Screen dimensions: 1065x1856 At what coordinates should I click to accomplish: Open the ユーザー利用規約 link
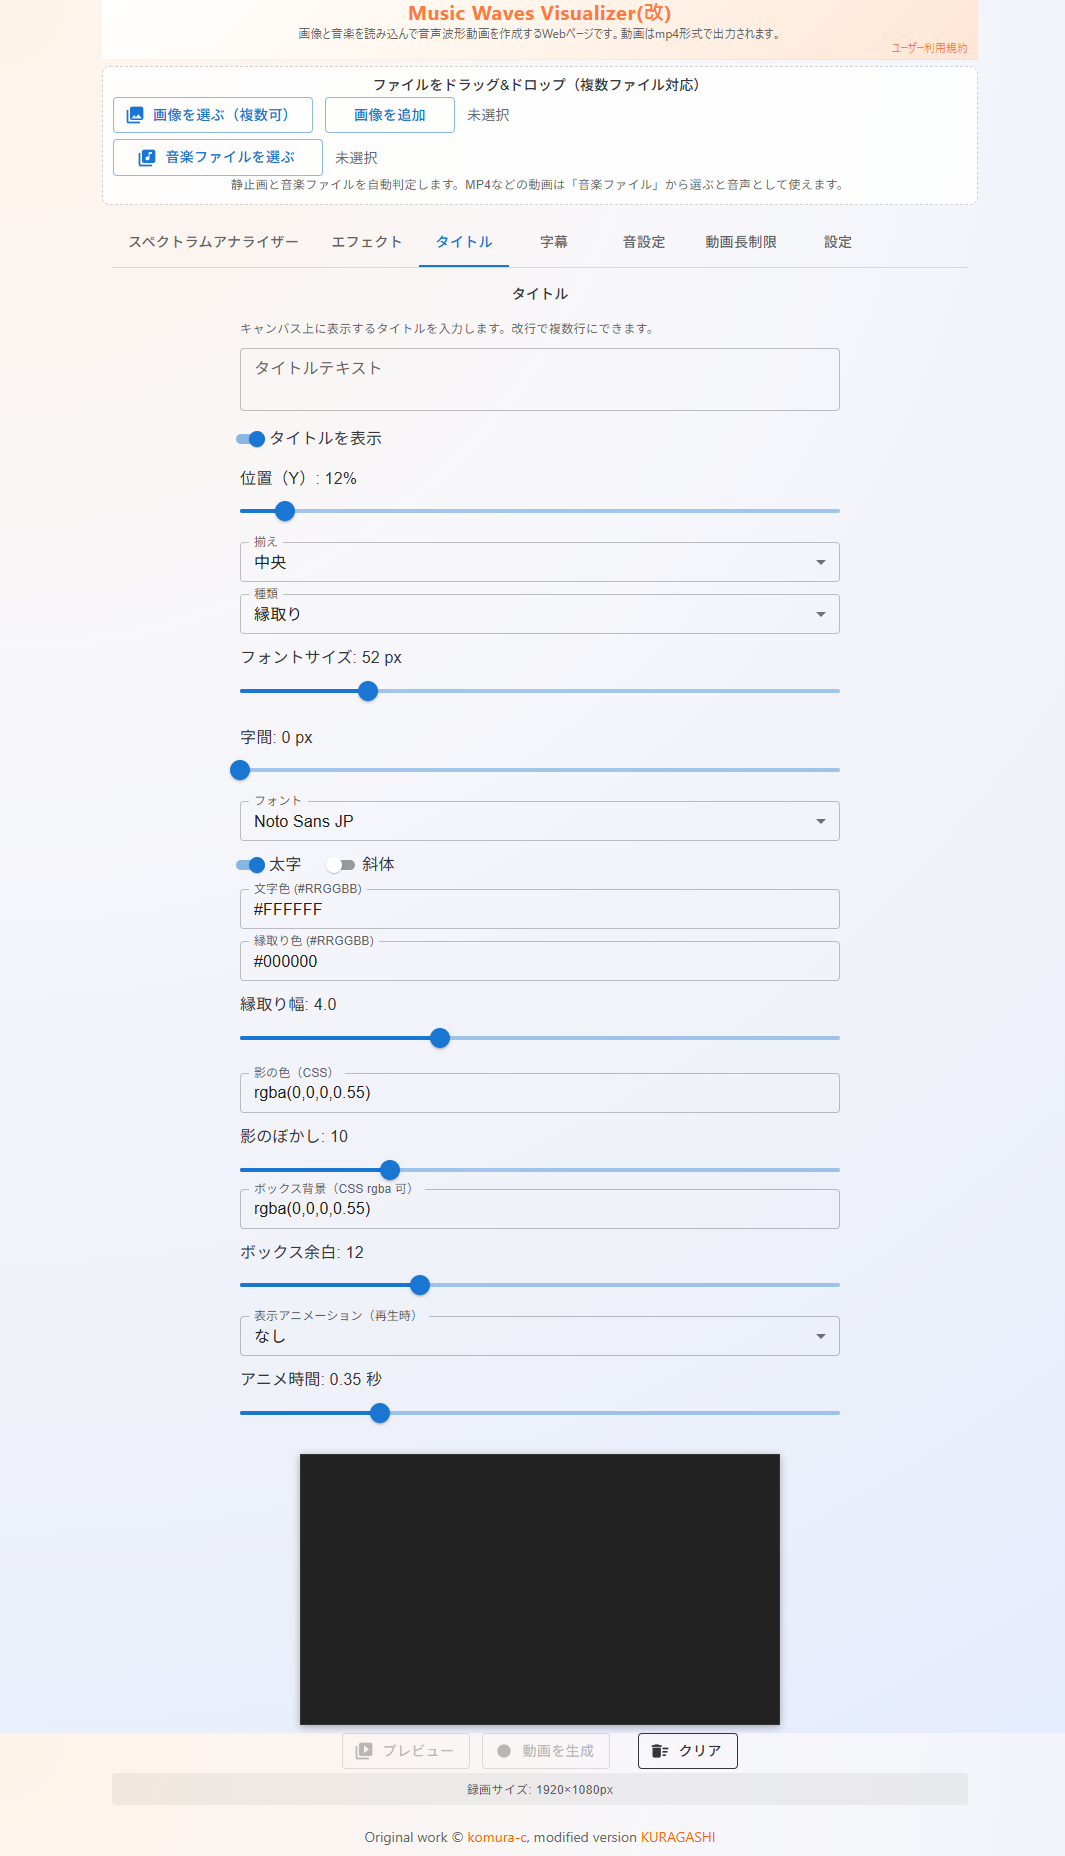click(x=930, y=46)
